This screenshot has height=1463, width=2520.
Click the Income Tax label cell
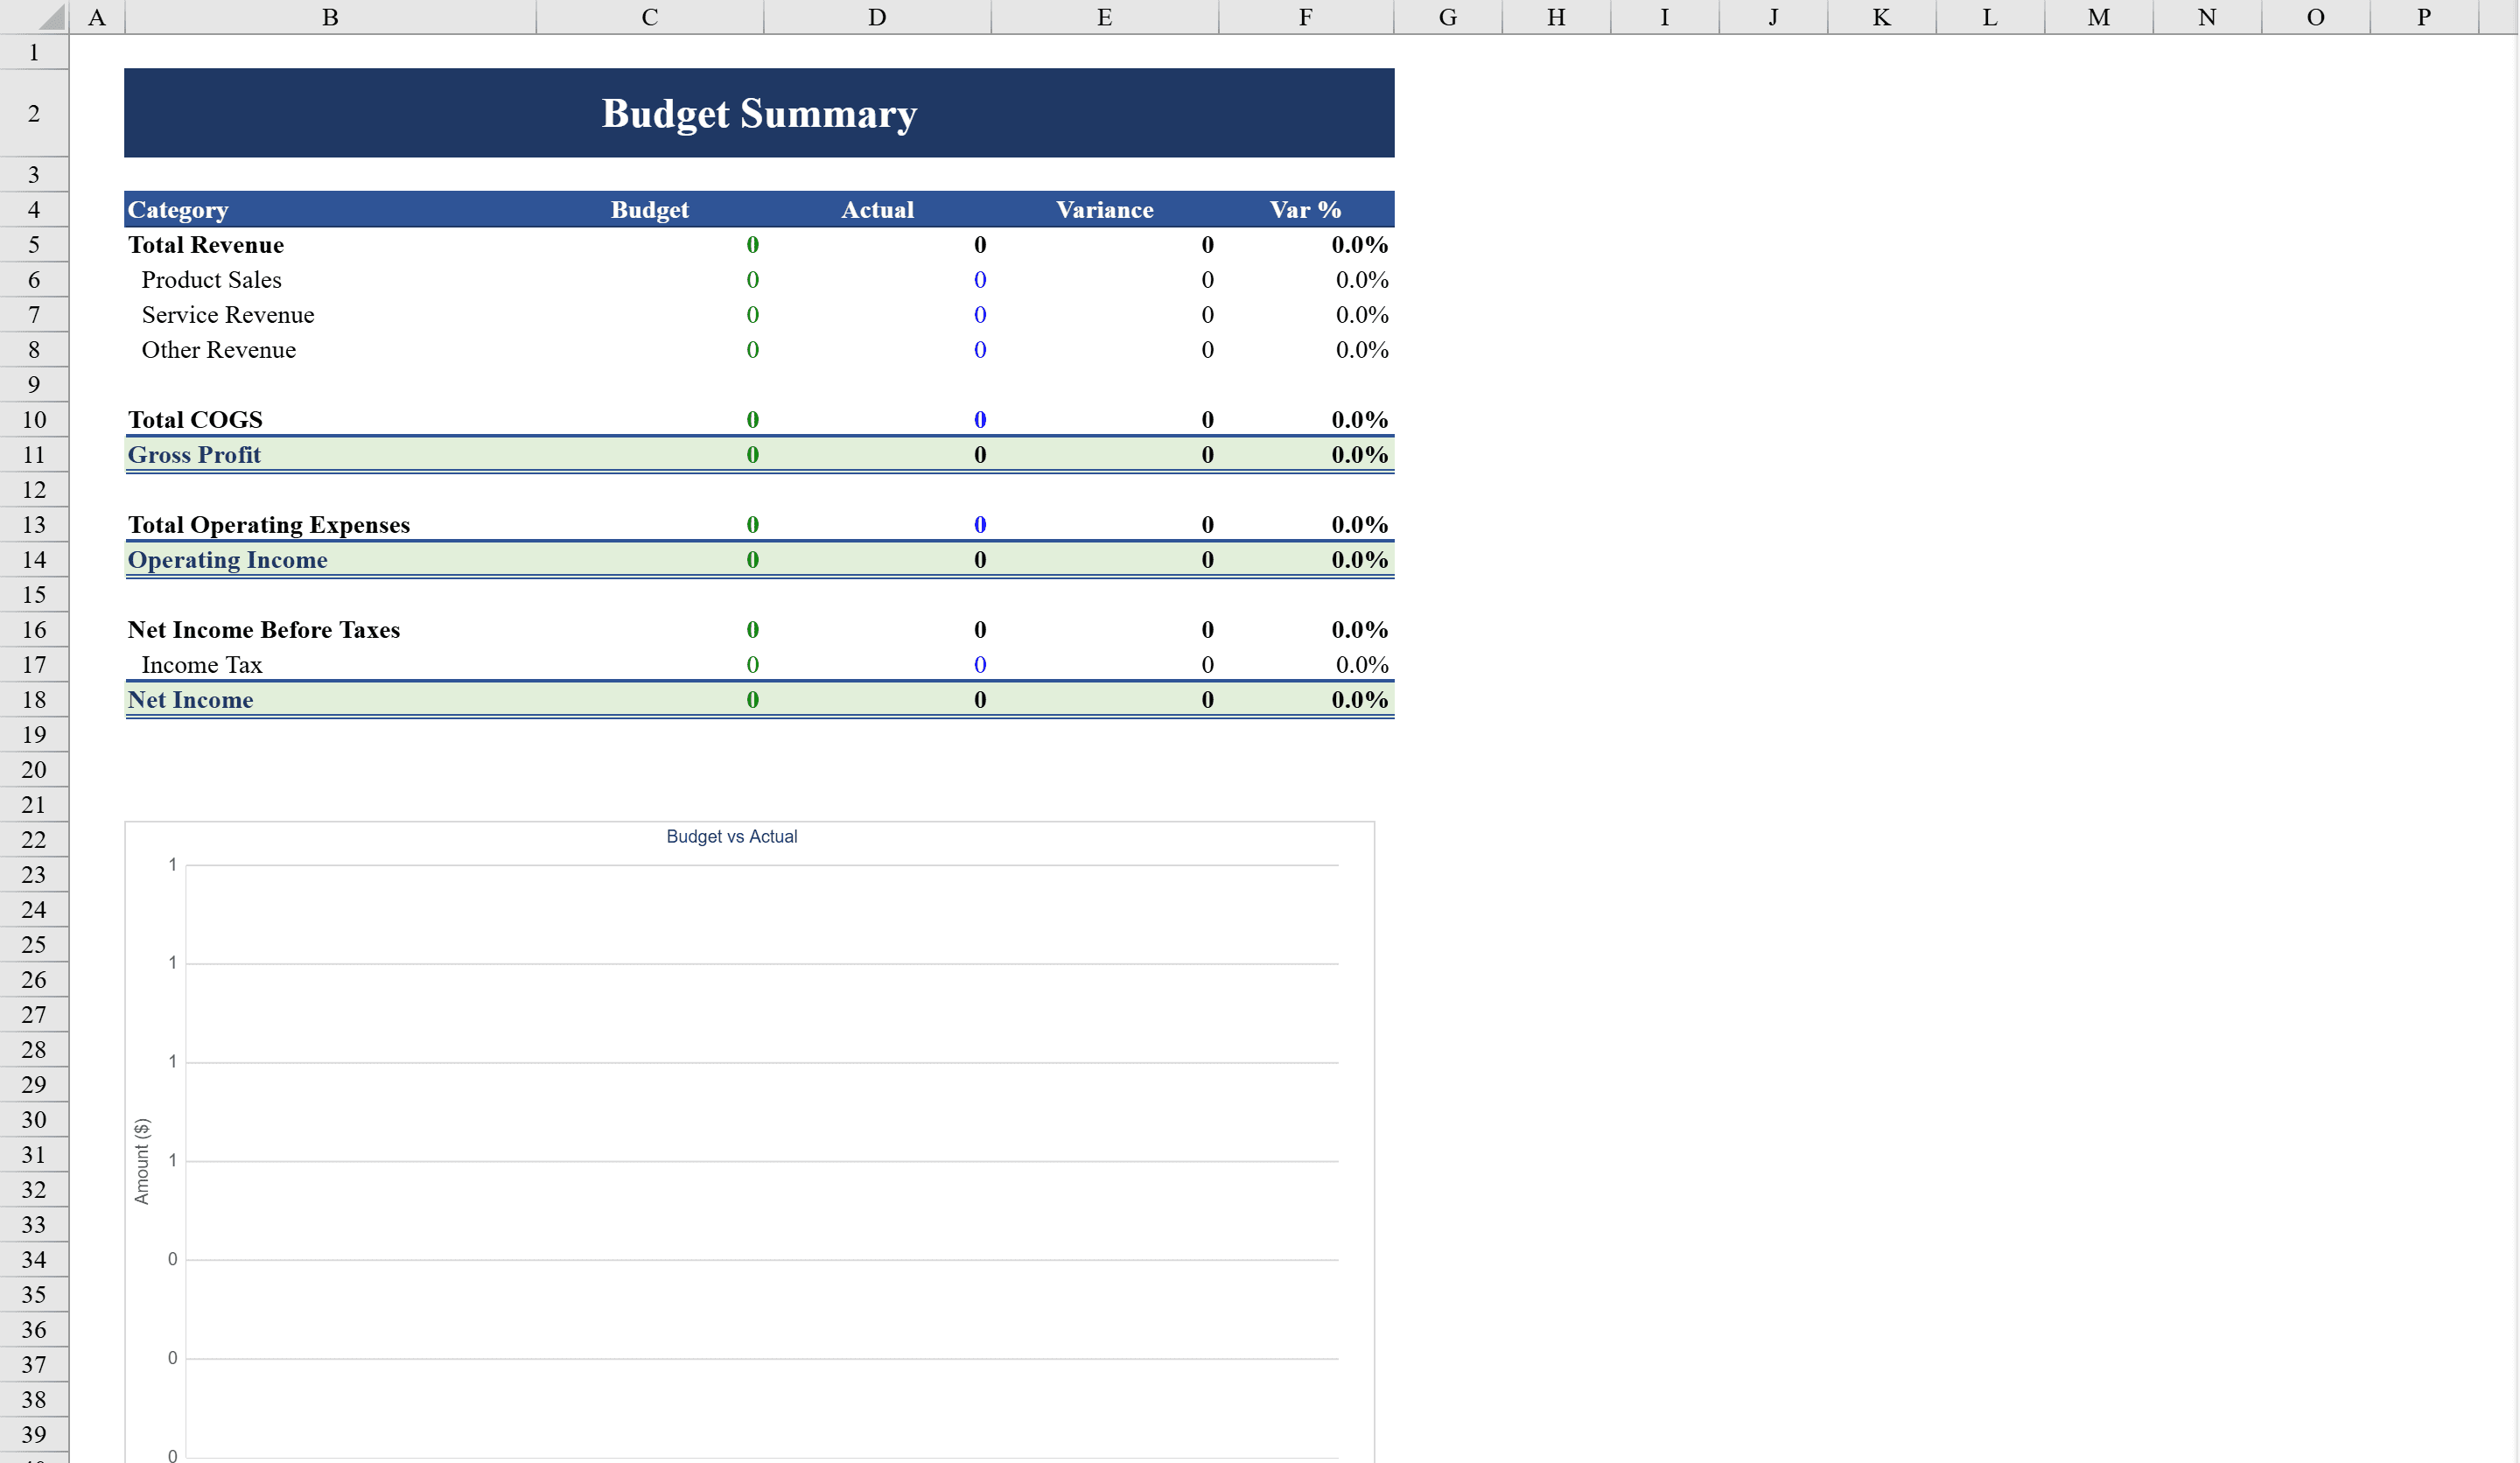click(x=201, y=664)
